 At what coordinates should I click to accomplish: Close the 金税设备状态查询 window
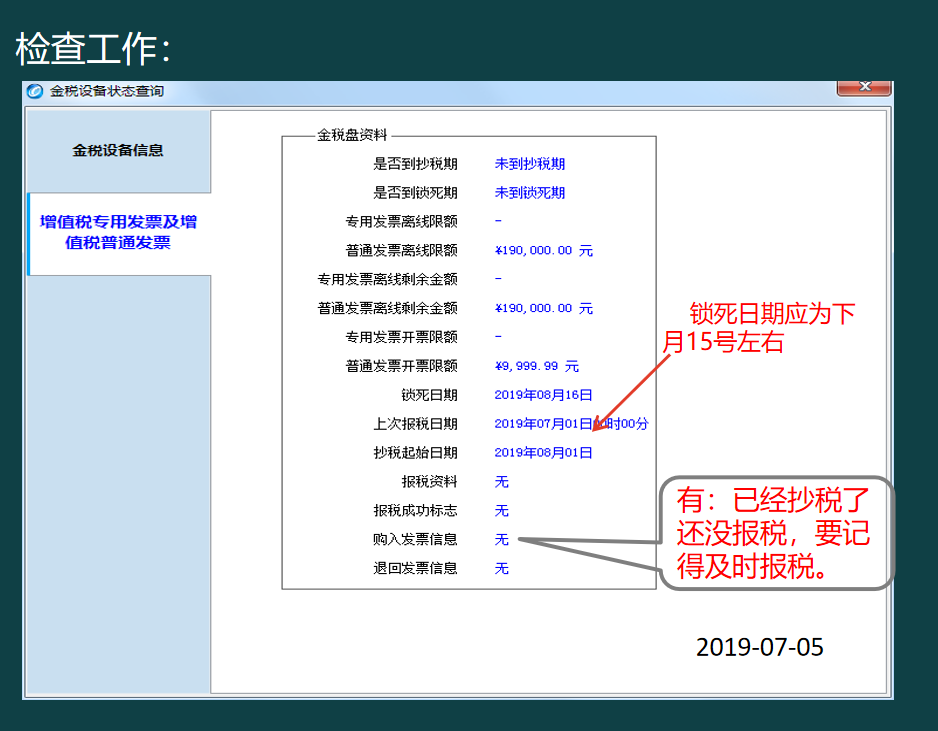(864, 87)
